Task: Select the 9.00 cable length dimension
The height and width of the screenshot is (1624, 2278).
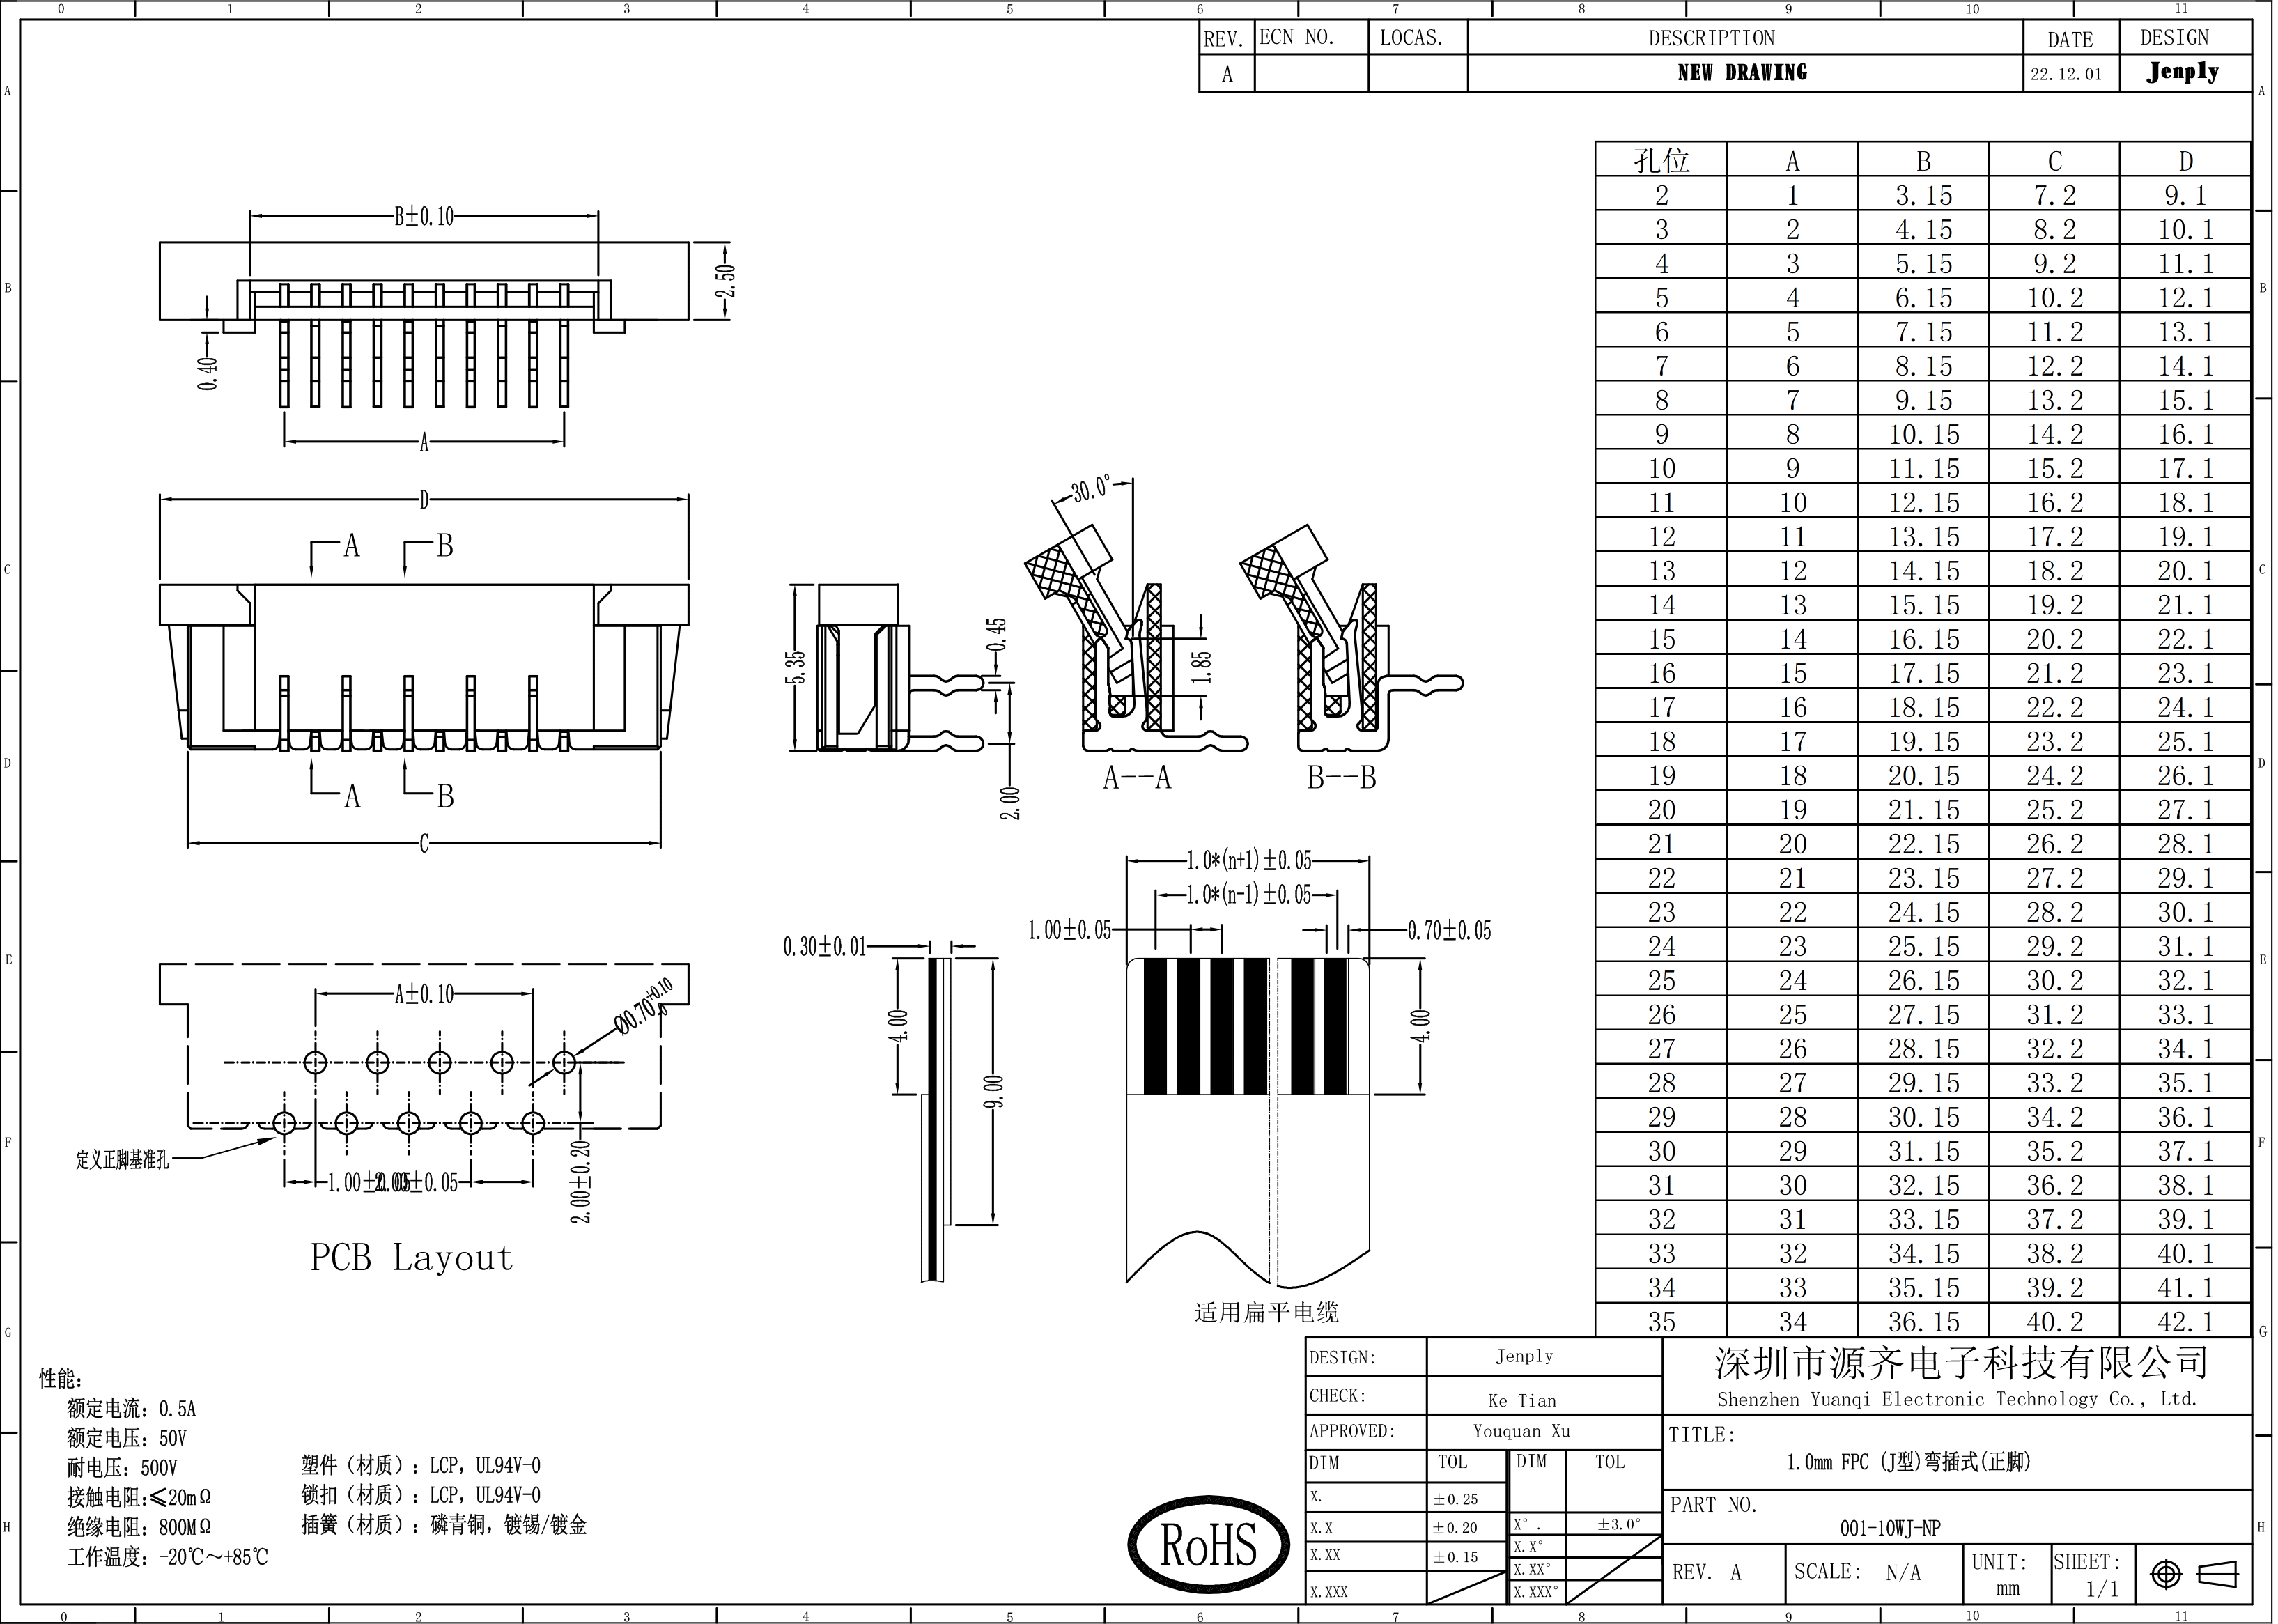Action: pyautogui.click(x=993, y=1091)
